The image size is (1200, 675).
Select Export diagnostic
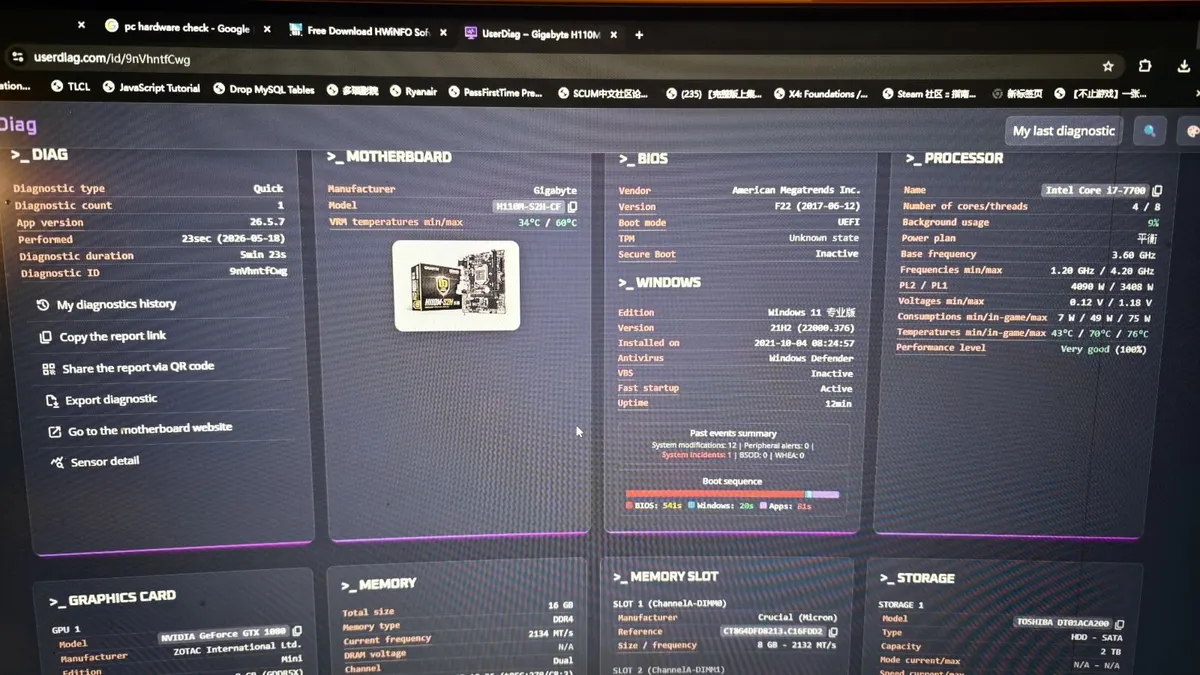click(x=111, y=400)
